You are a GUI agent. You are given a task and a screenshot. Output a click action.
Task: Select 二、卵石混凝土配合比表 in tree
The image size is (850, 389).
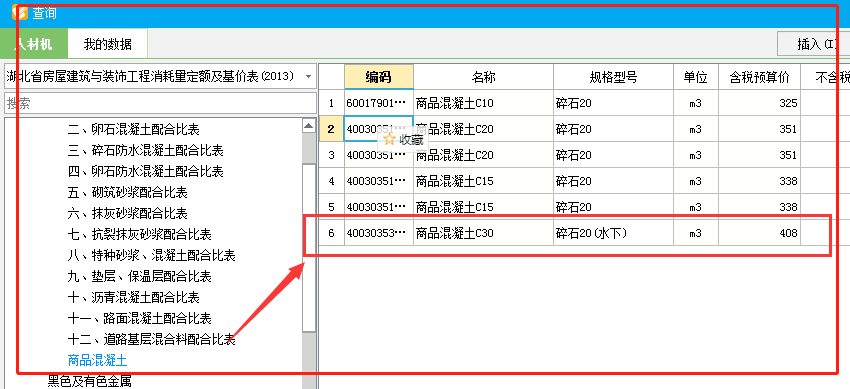tap(133, 129)
